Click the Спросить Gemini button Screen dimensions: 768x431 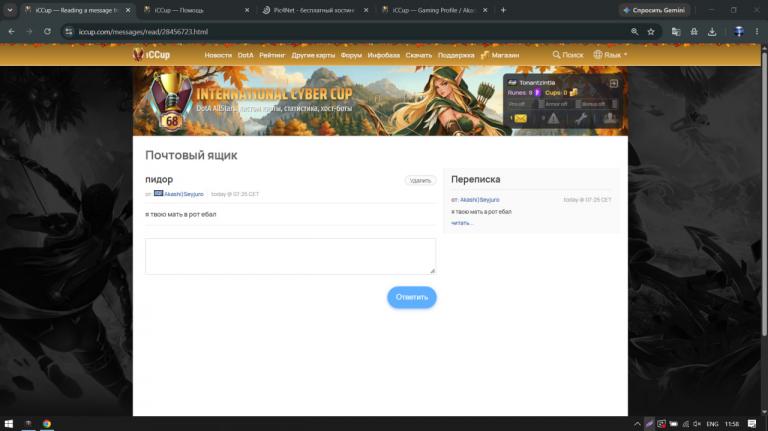tap(654, 10)
